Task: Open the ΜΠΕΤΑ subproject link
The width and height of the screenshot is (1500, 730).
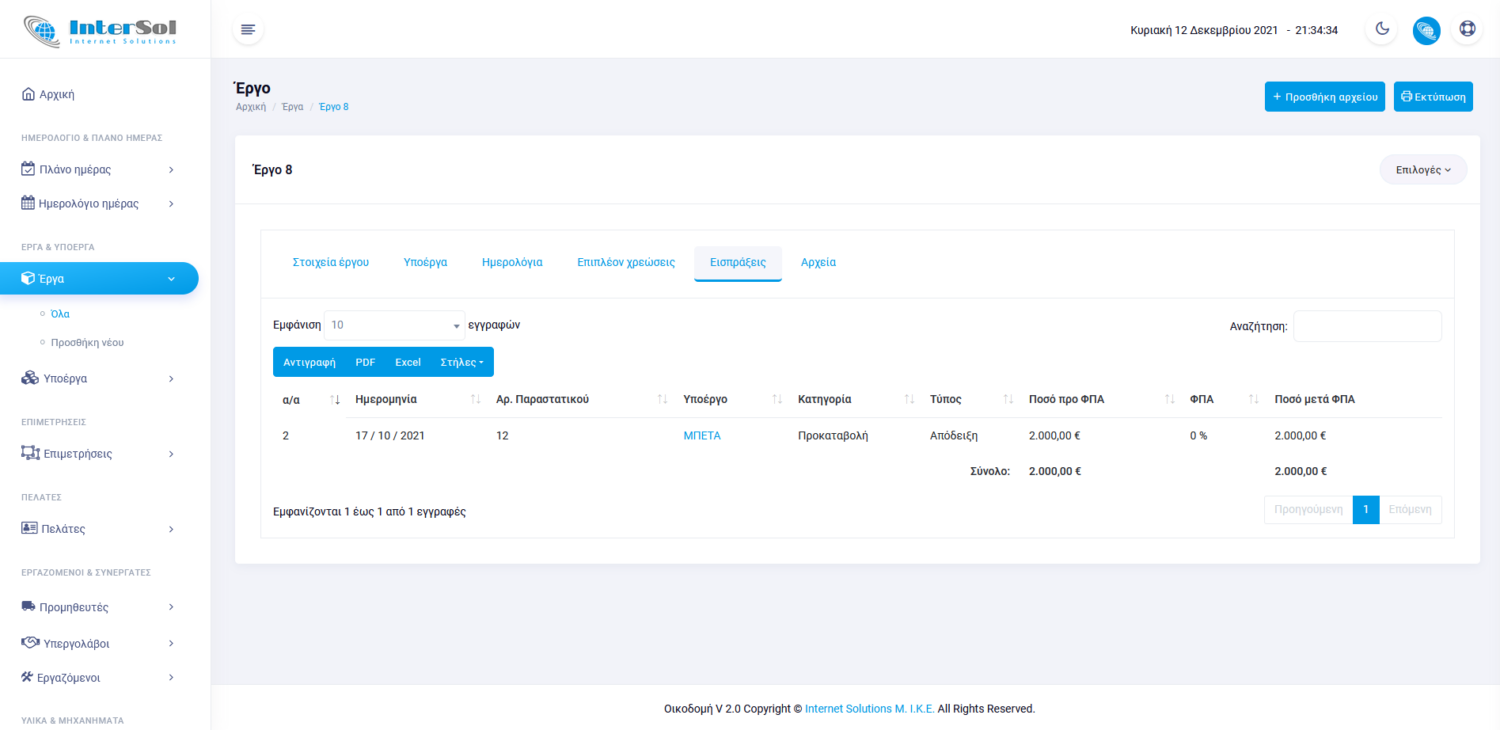Action: coord(702,436)
